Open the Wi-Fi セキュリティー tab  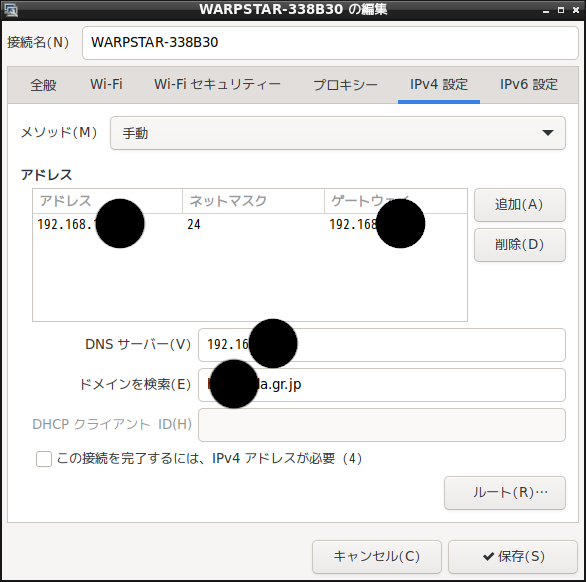point(217,85)
